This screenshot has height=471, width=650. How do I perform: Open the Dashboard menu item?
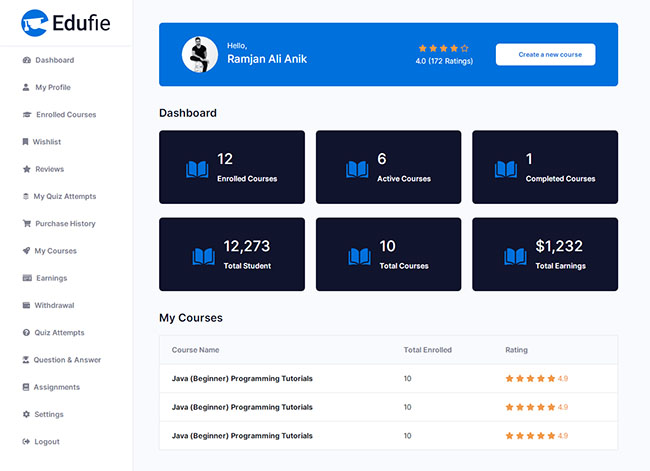click(54, 60)
